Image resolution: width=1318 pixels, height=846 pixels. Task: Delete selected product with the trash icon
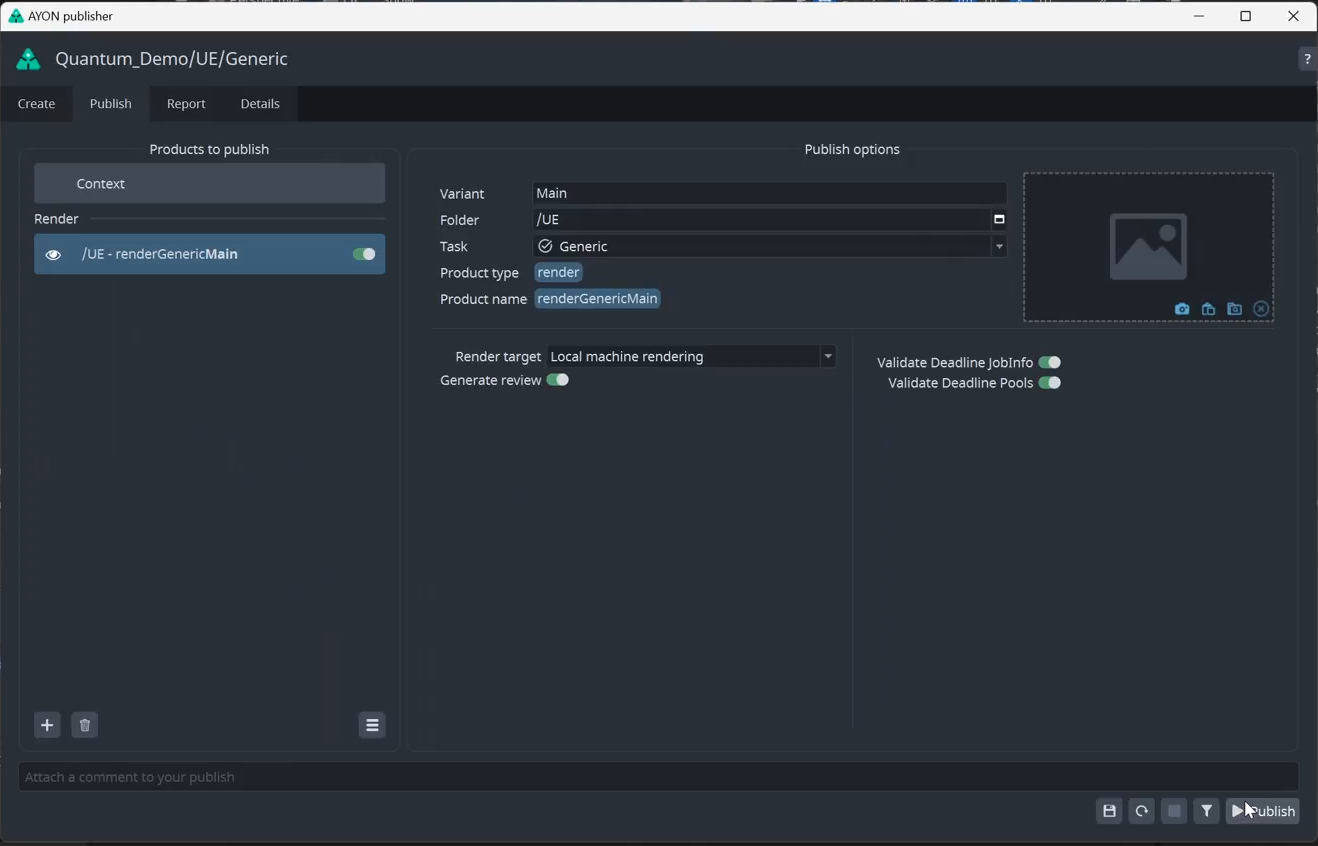pyautogui.click(x=85, y=725)
